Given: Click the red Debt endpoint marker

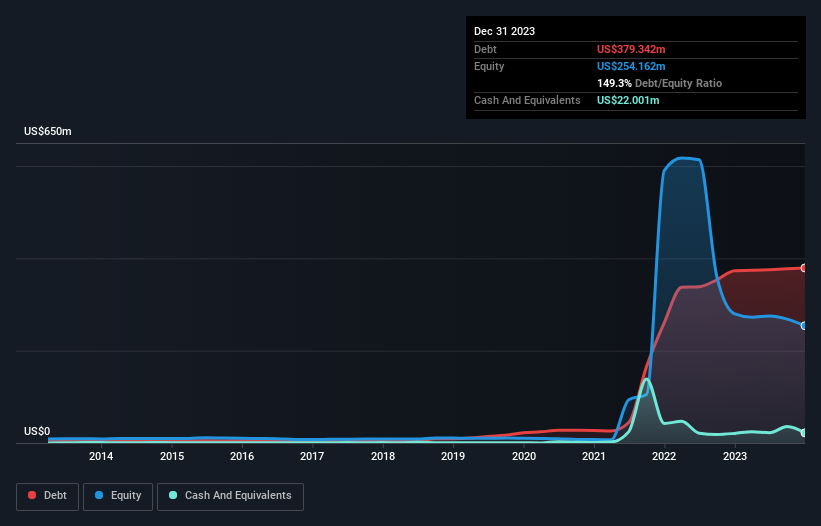Looking at the screenshot, I should pyautogui.click(x=804, y=268).
